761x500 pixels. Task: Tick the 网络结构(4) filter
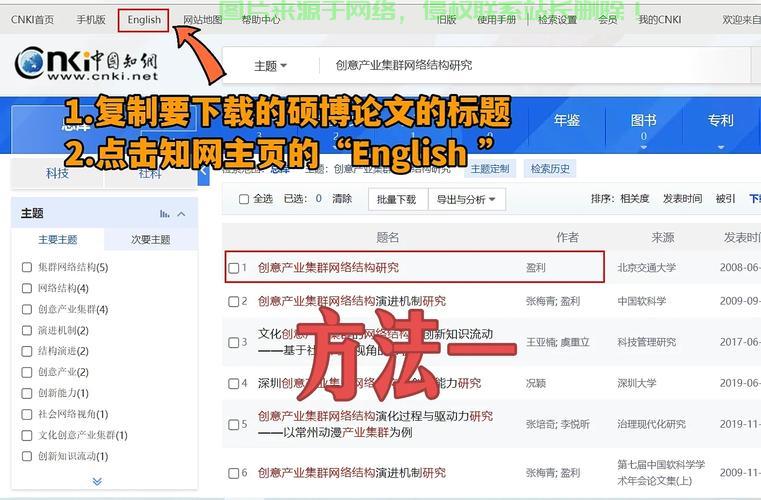[x=27, y=288]
